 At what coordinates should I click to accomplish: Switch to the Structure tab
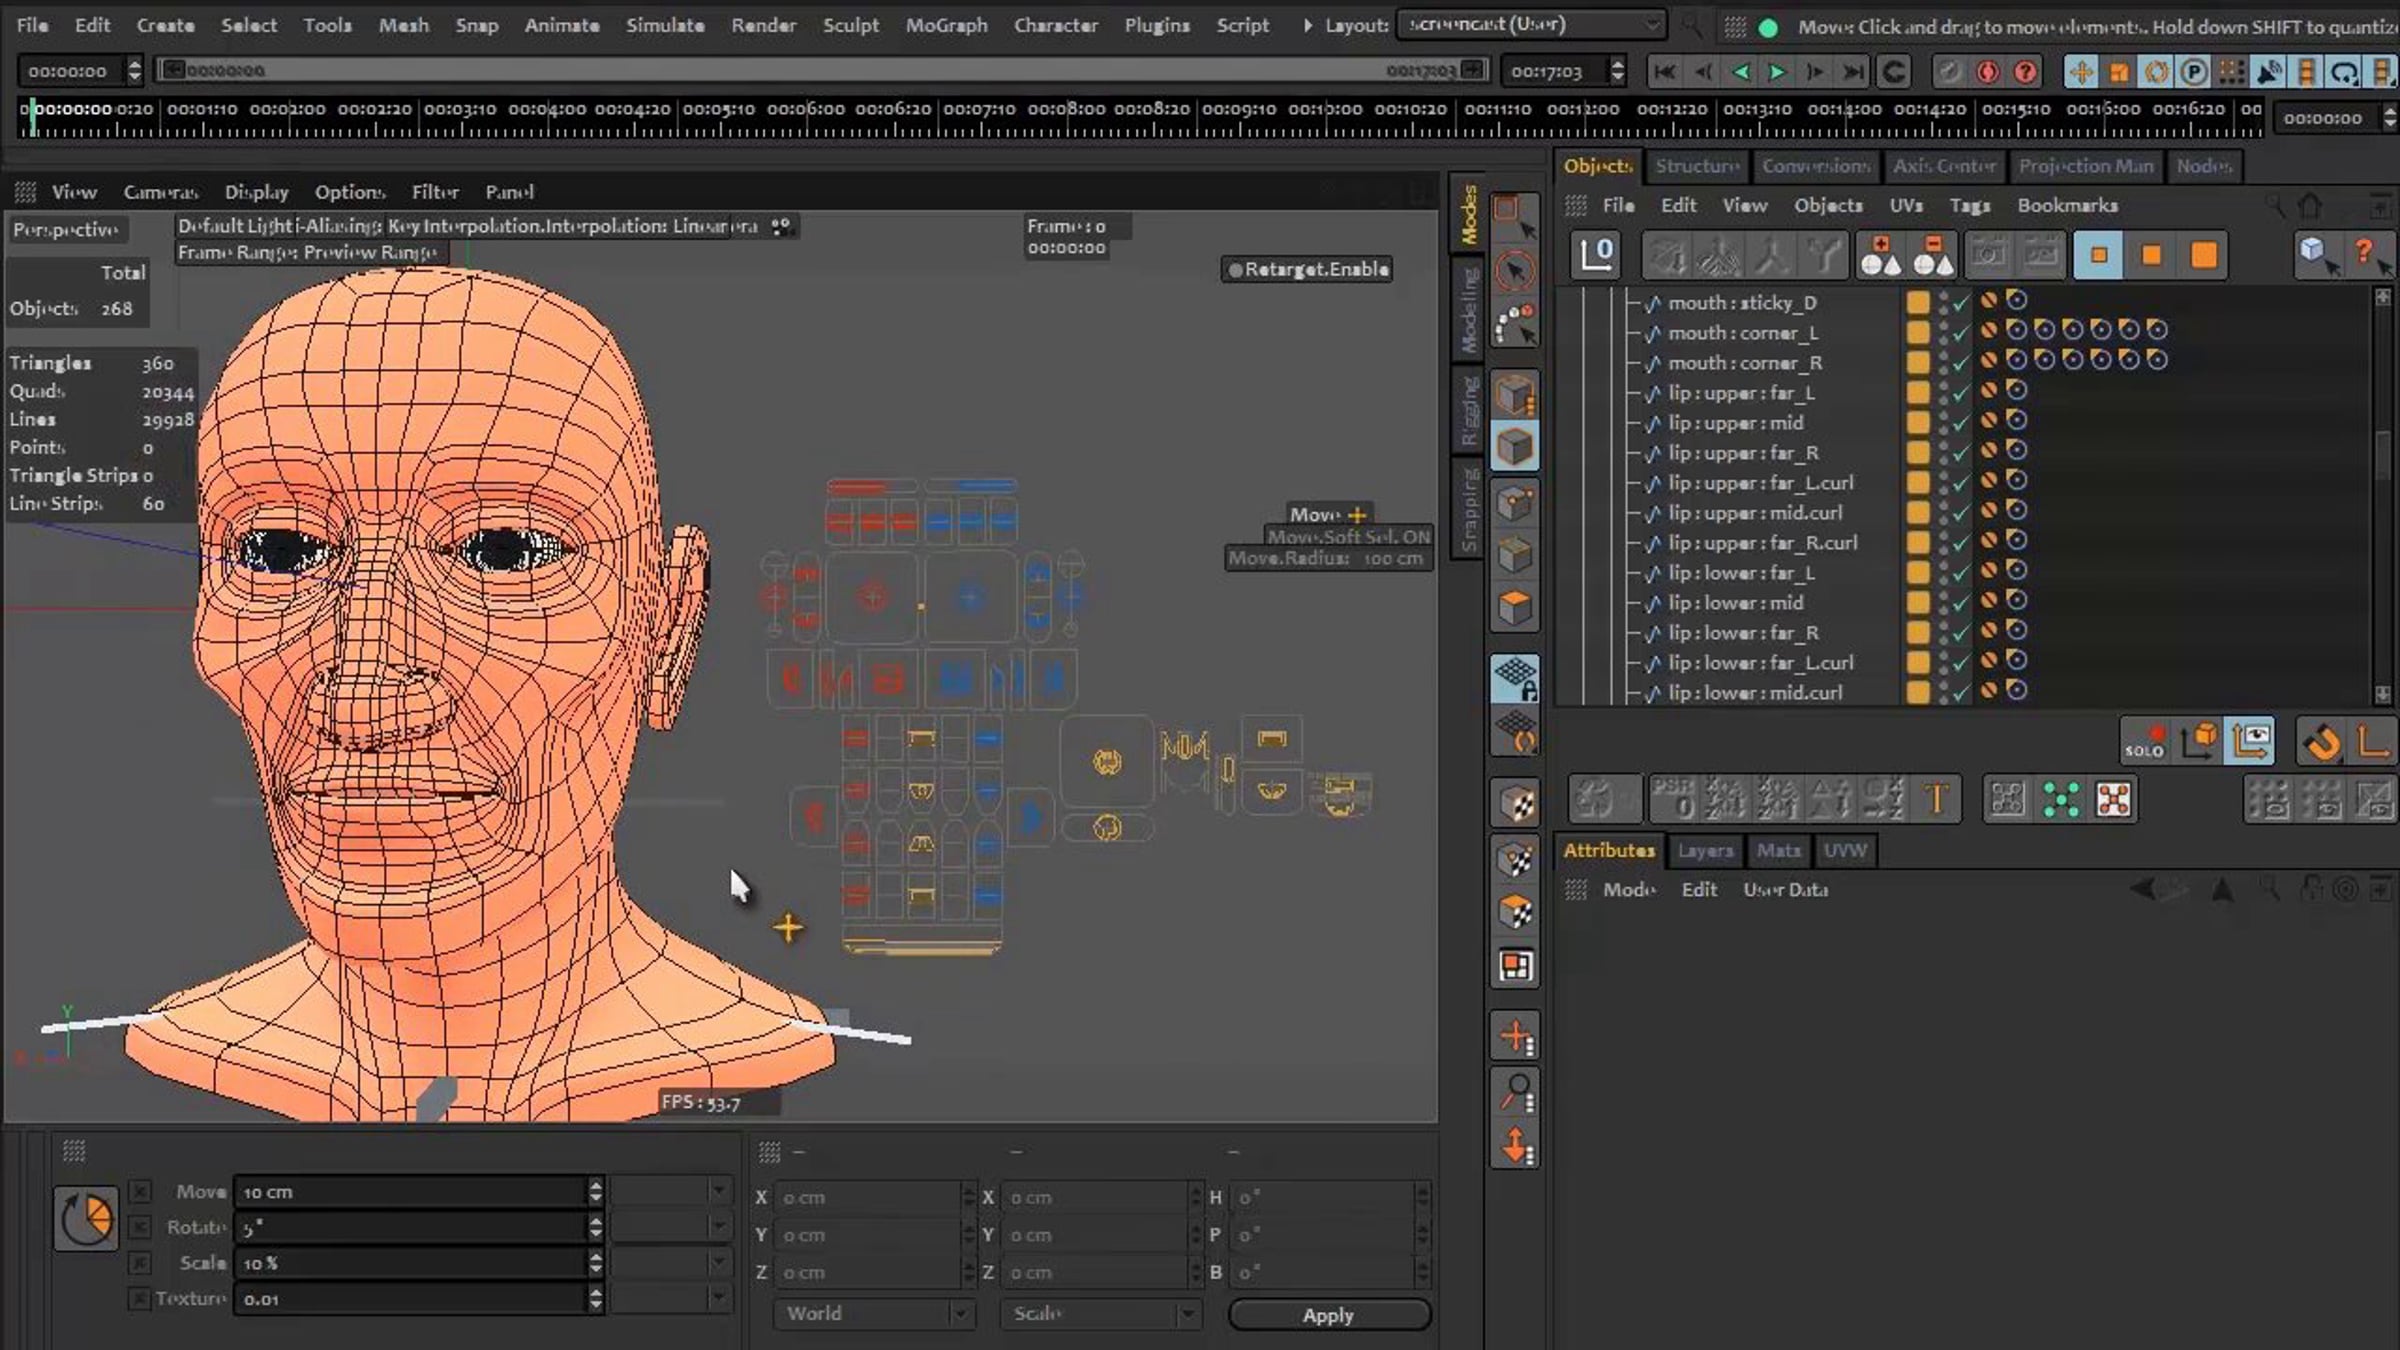[1696, 166]
